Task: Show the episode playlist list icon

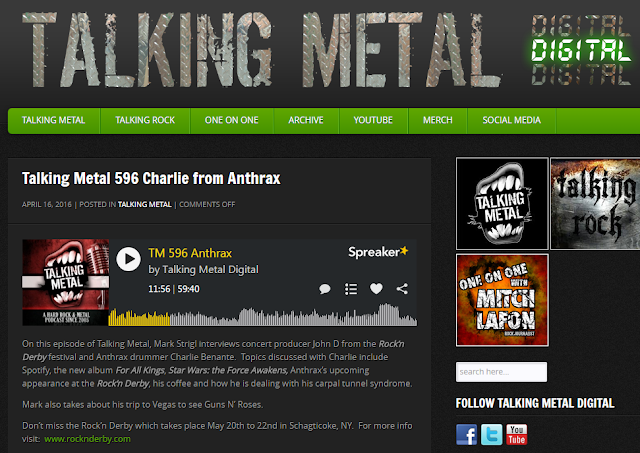Action: coord(351,289)
